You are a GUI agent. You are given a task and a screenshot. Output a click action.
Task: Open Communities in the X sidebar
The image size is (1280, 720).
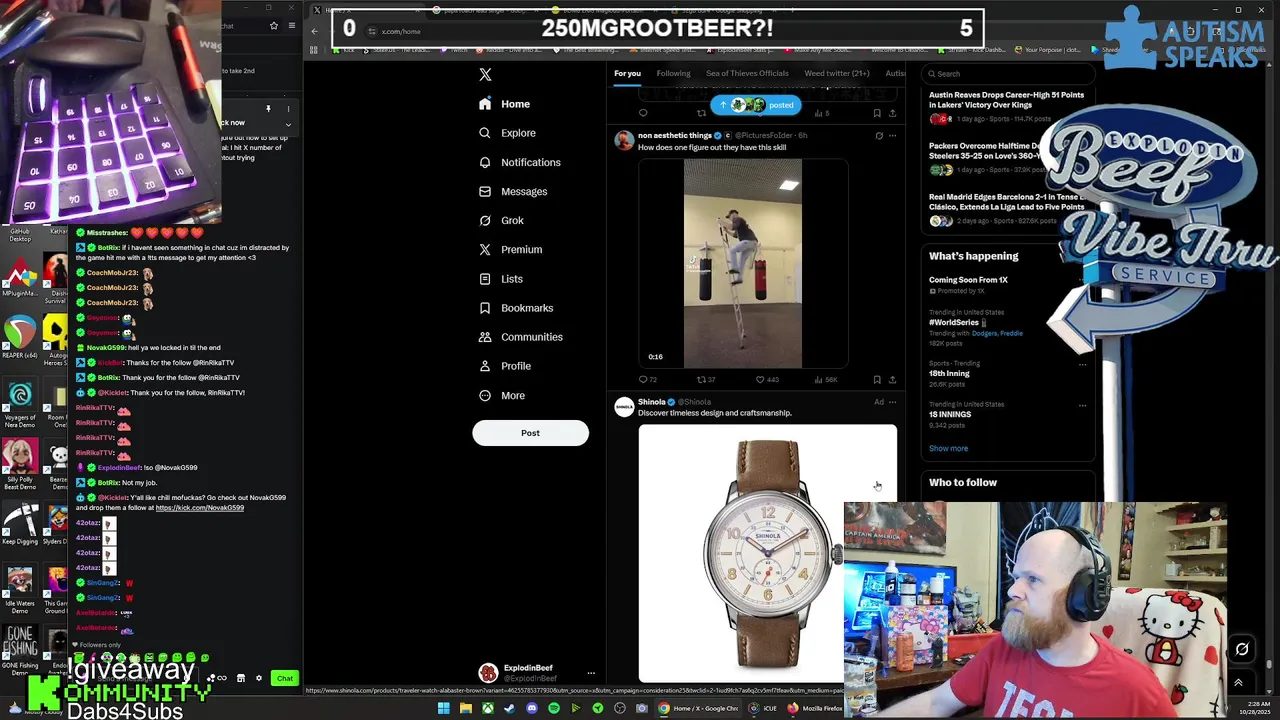[520, 337]
